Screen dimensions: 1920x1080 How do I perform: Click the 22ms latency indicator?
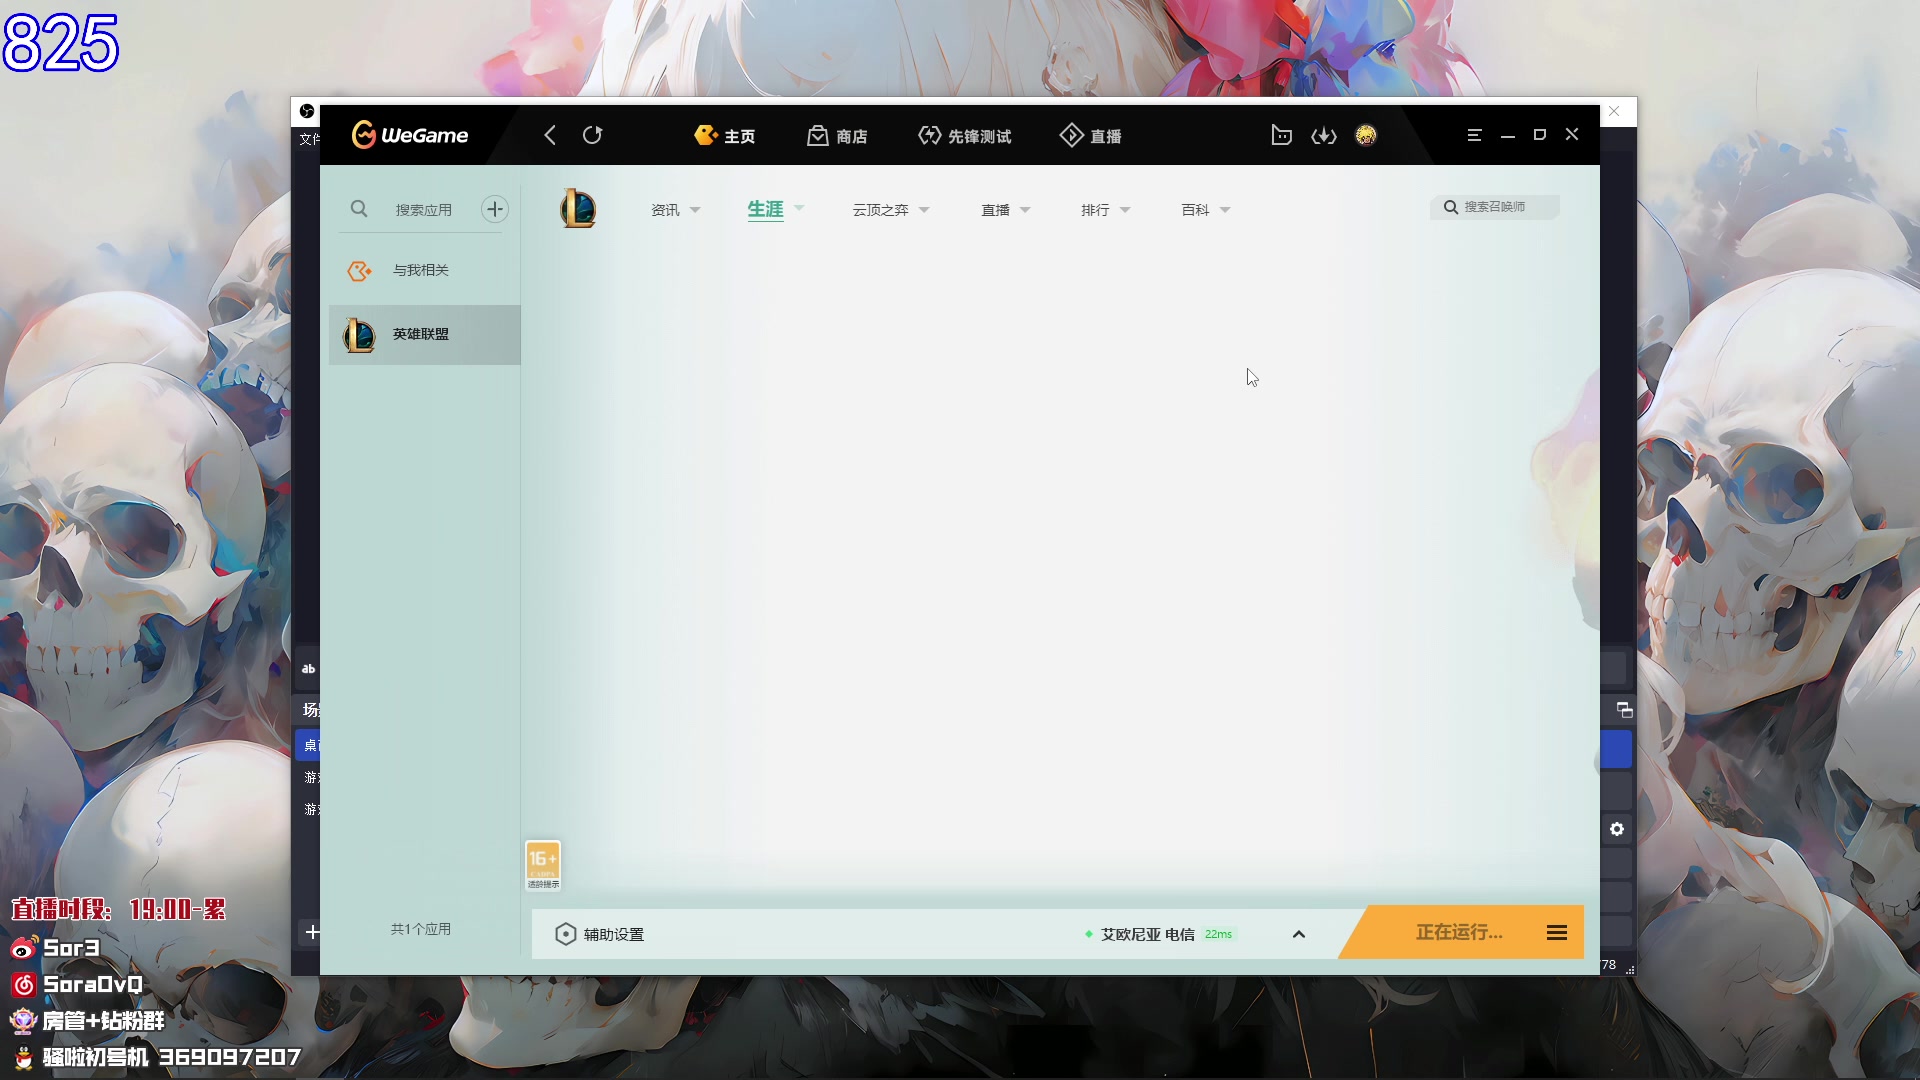point(1218,934)
